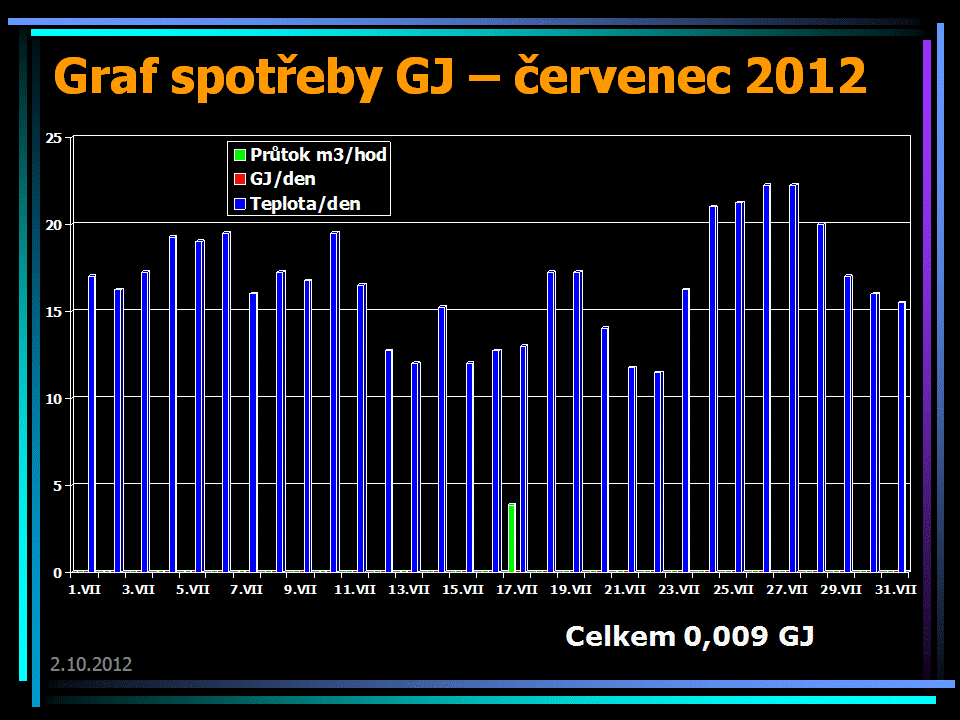Image resolution: width=960 pixels, height=720 pixels.
Task: Click the 25.VII x-axis label
Action: [x=733, y=590]
